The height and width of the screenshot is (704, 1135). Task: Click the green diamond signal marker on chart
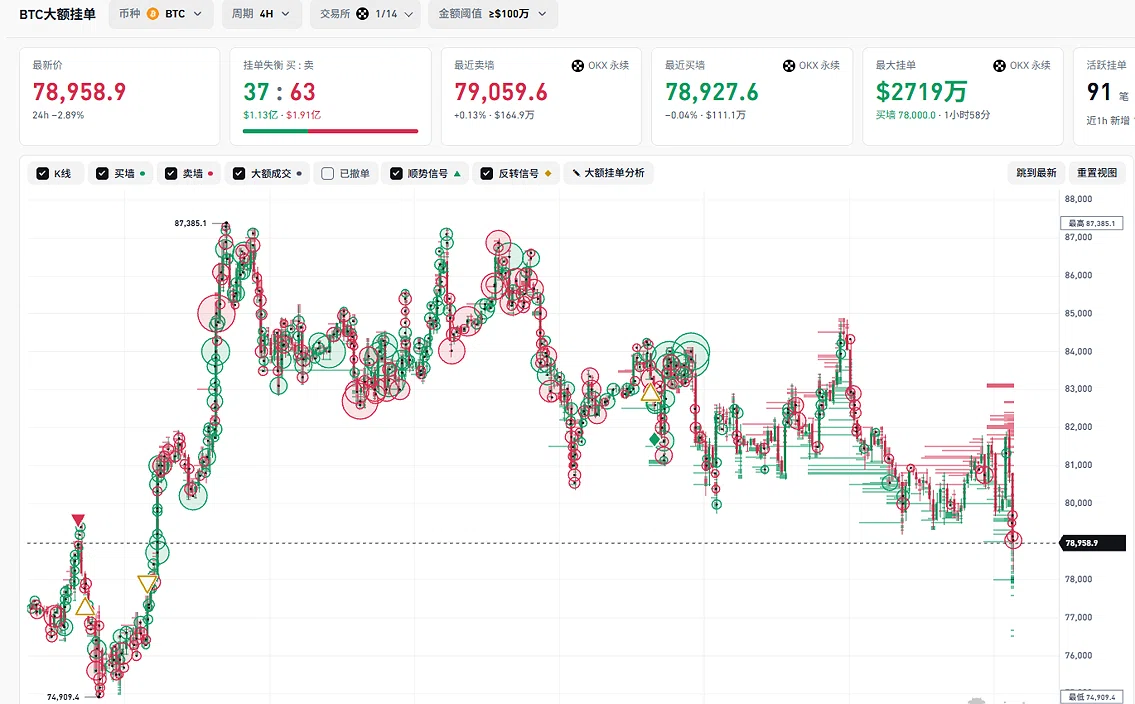(x=654, y=439)
